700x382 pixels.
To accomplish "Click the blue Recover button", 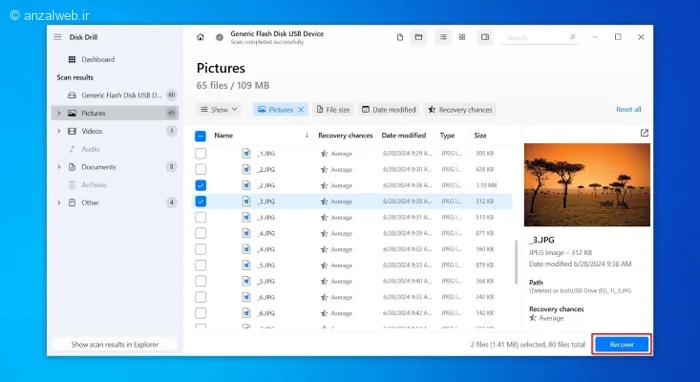I will click(621, 345).
